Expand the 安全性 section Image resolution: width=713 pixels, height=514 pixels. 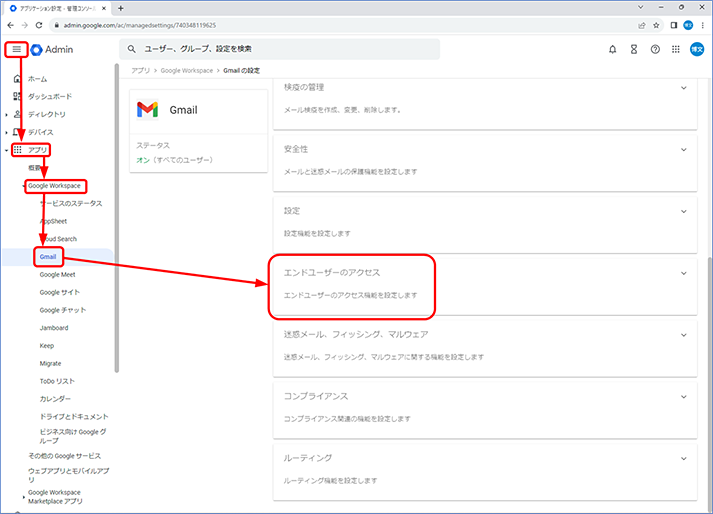(683, 150)
